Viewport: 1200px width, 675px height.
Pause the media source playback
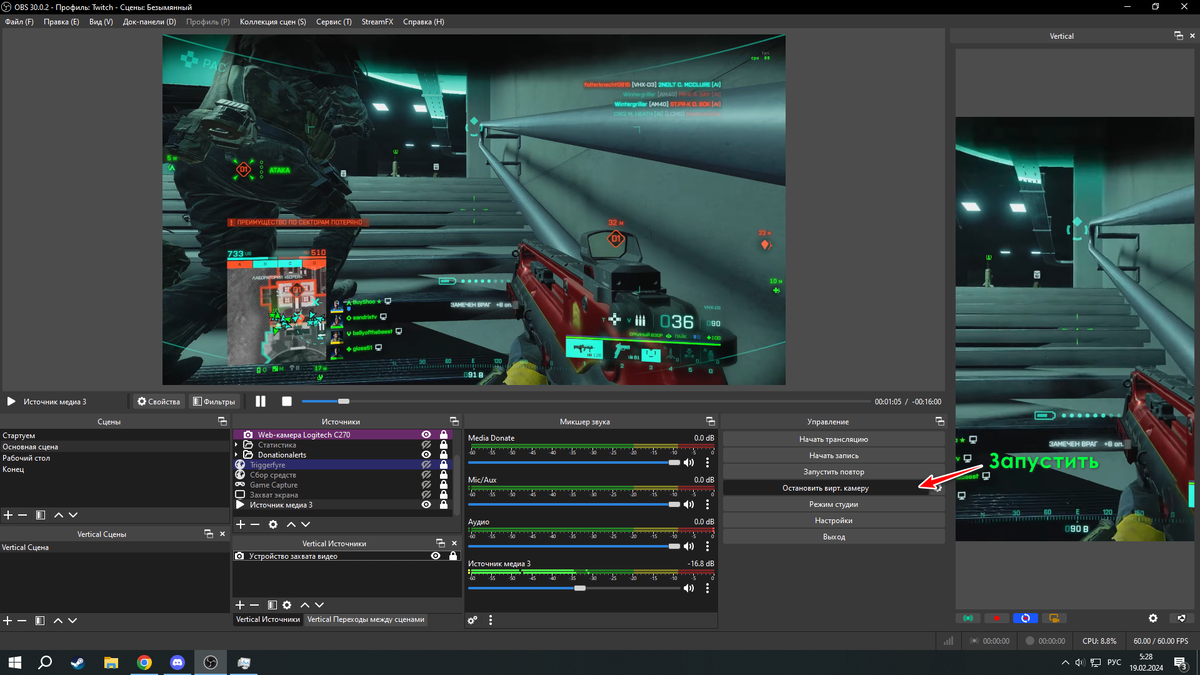(260, 401)
